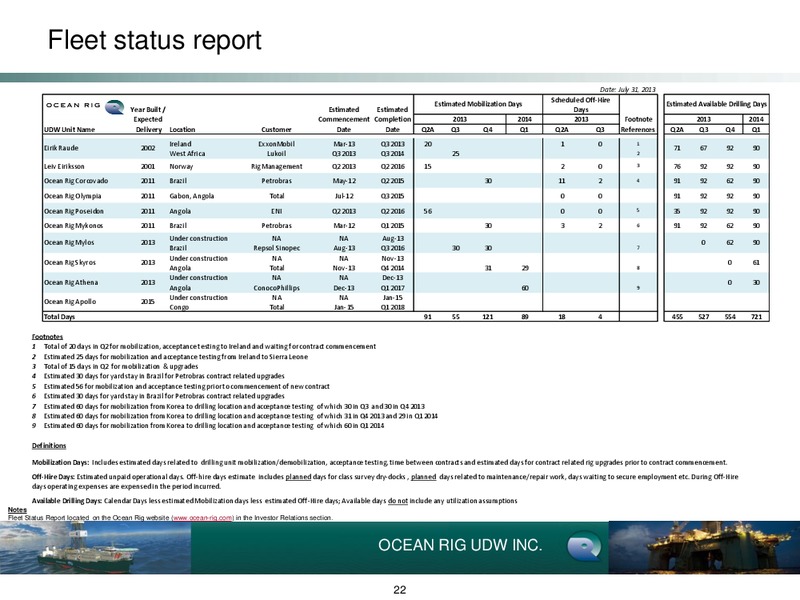Click the 'ConocoPhillips' customer cell
Screen dimensions: 800x600
(277, 288)
